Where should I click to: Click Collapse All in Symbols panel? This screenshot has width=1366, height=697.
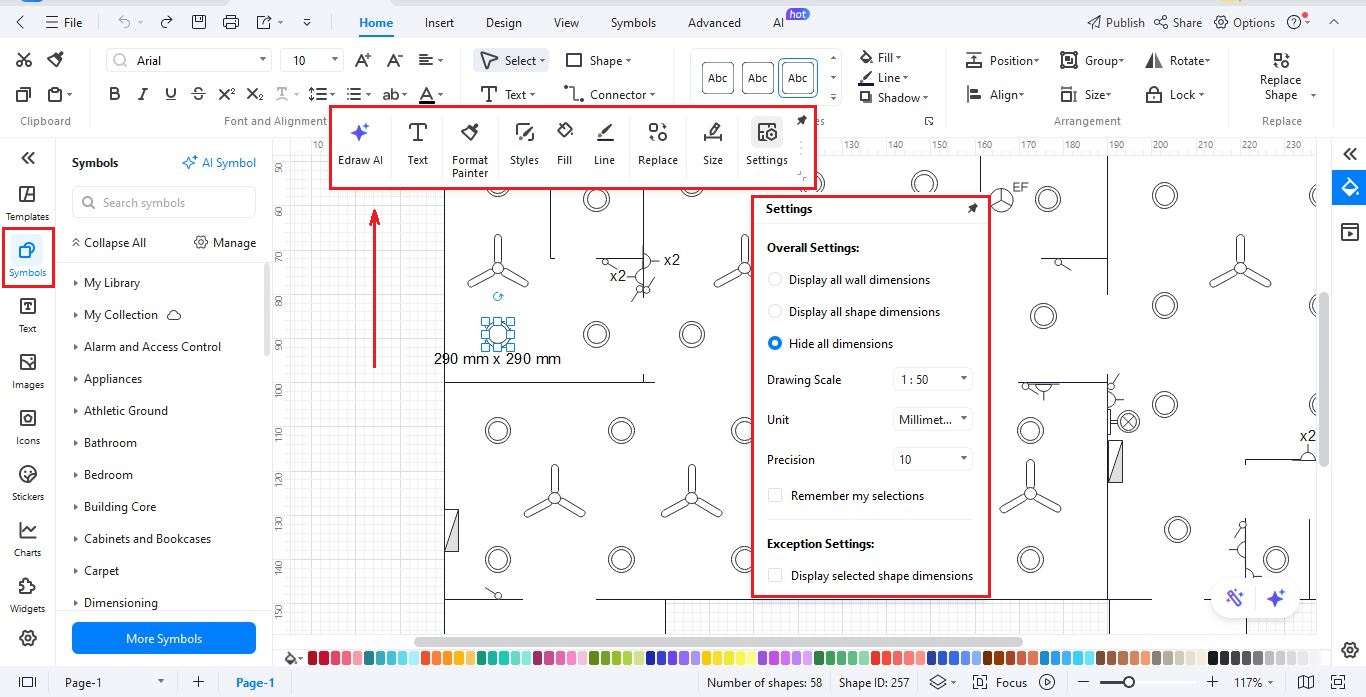click(x=109, y=242)
